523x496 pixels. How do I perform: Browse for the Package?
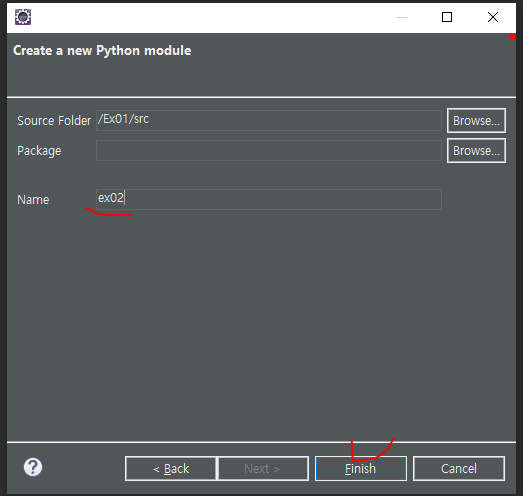click(x=476, y=150)
